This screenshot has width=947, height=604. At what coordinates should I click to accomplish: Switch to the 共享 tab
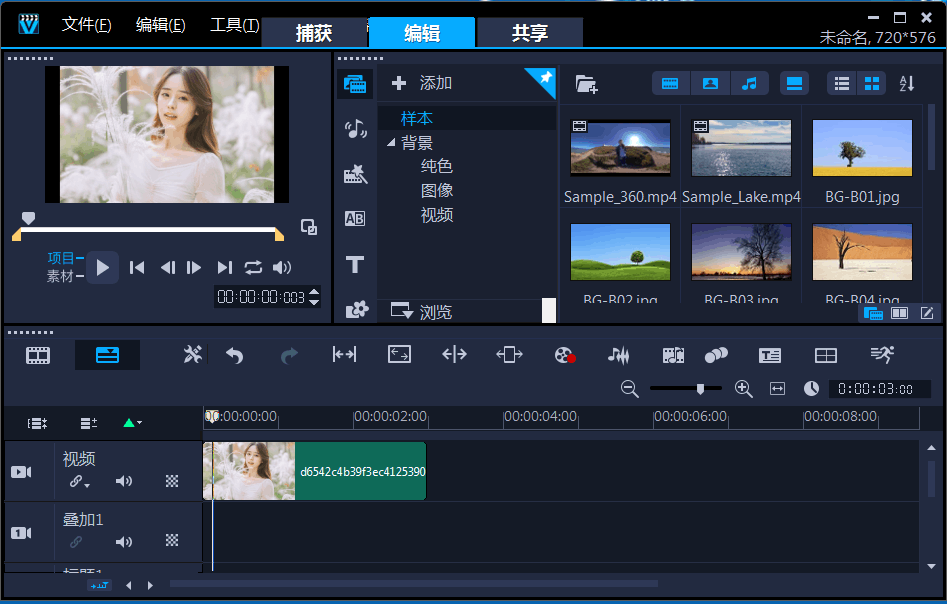(x=530, y=32)
